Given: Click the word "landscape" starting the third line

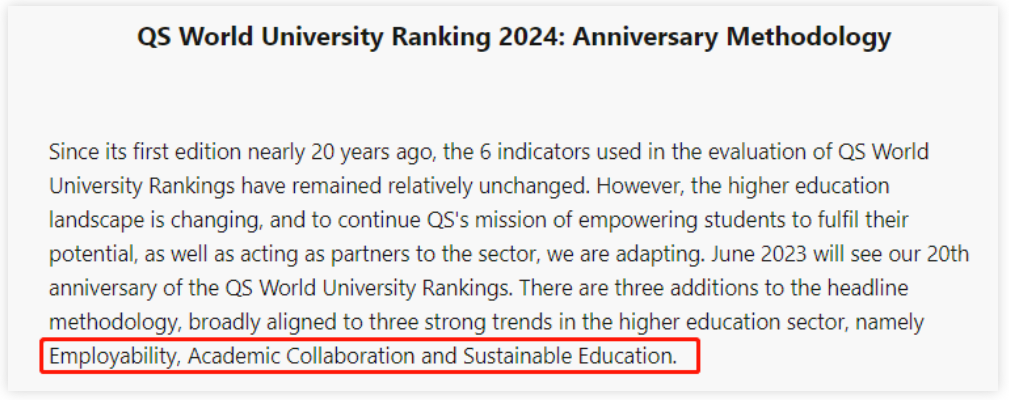Looking at the screenshot, I should pos(95,221).
